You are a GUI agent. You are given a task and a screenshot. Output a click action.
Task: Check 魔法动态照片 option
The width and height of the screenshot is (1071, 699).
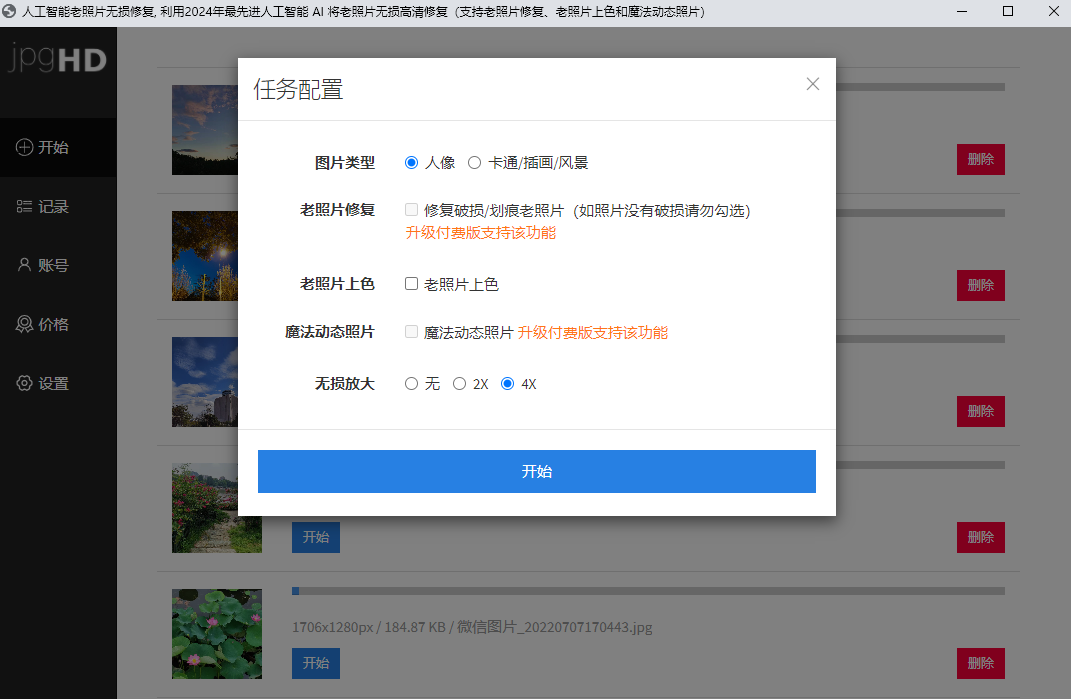411,332
